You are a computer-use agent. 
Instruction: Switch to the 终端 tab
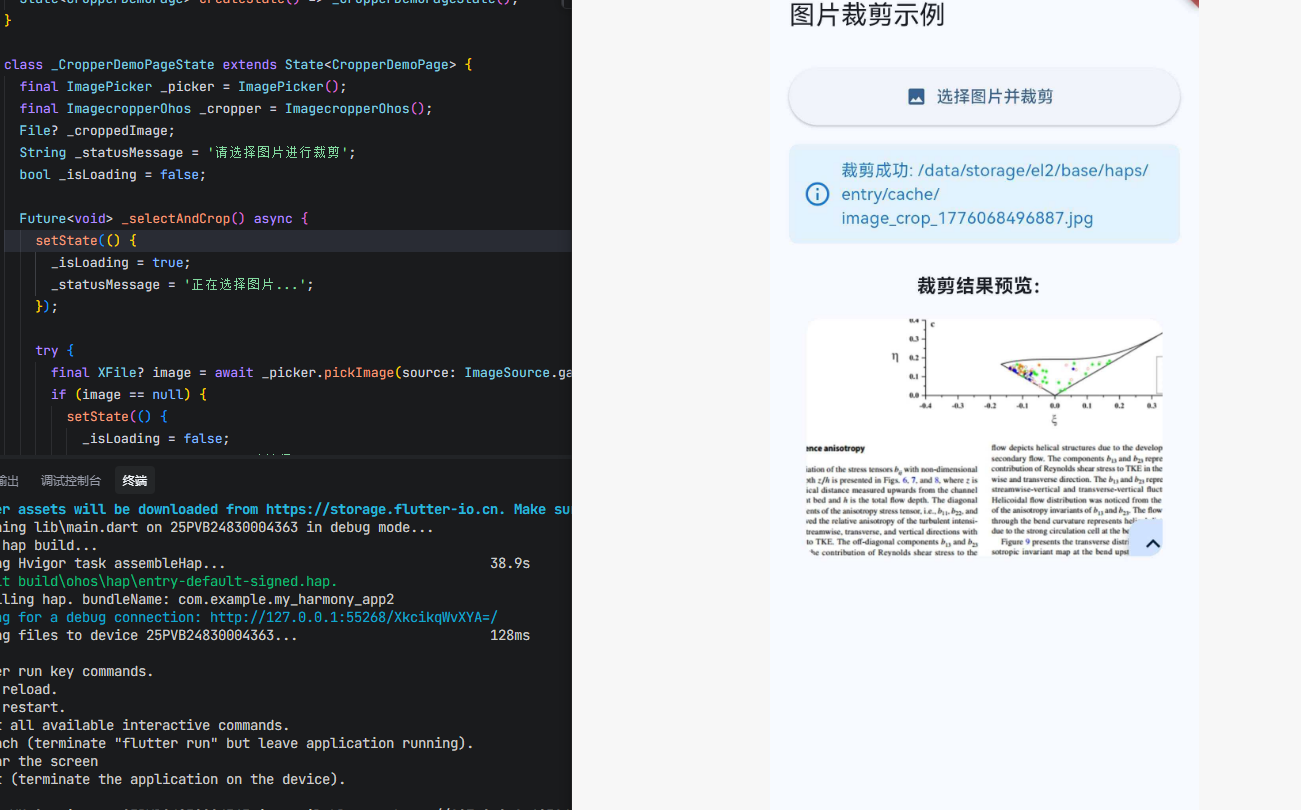[x=134, y=481]
